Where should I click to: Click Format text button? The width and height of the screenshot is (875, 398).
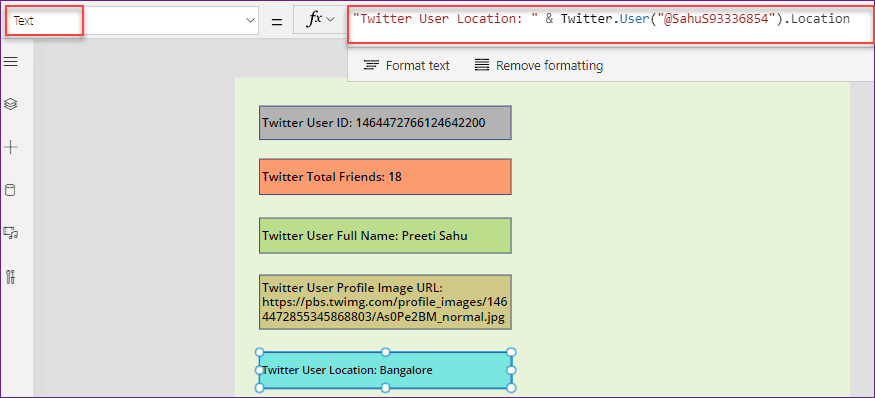406,66
